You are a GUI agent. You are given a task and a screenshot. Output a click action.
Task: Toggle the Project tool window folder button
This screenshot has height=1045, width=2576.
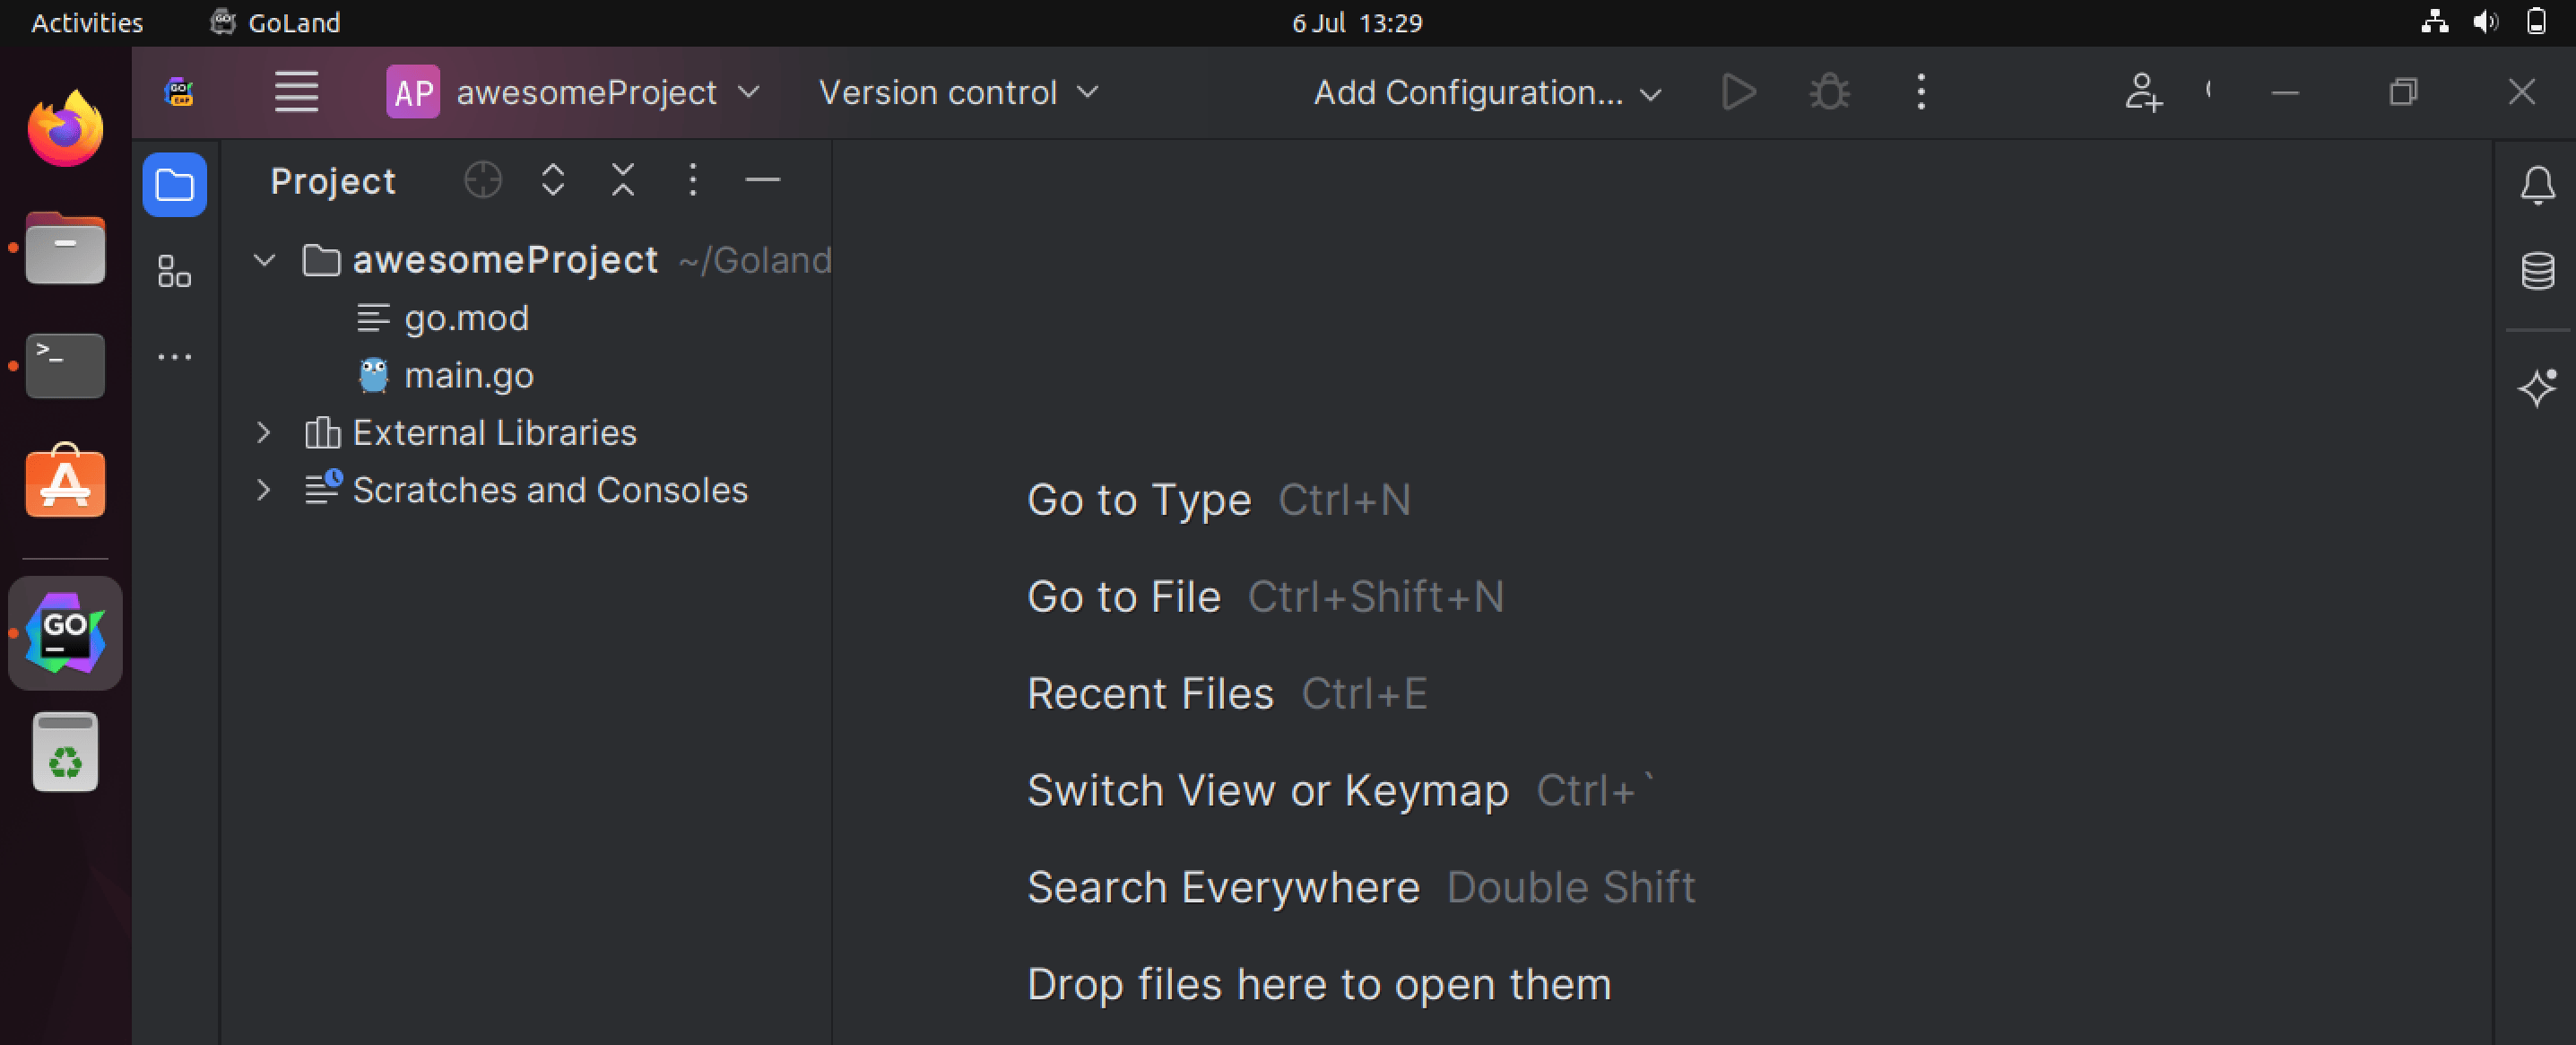[174, 185]
